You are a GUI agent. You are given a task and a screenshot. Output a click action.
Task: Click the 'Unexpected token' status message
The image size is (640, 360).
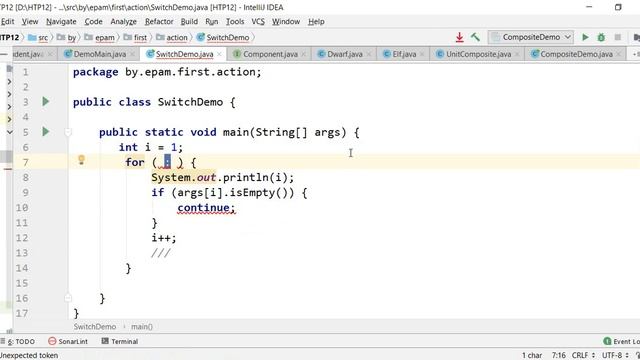(29, 355)
